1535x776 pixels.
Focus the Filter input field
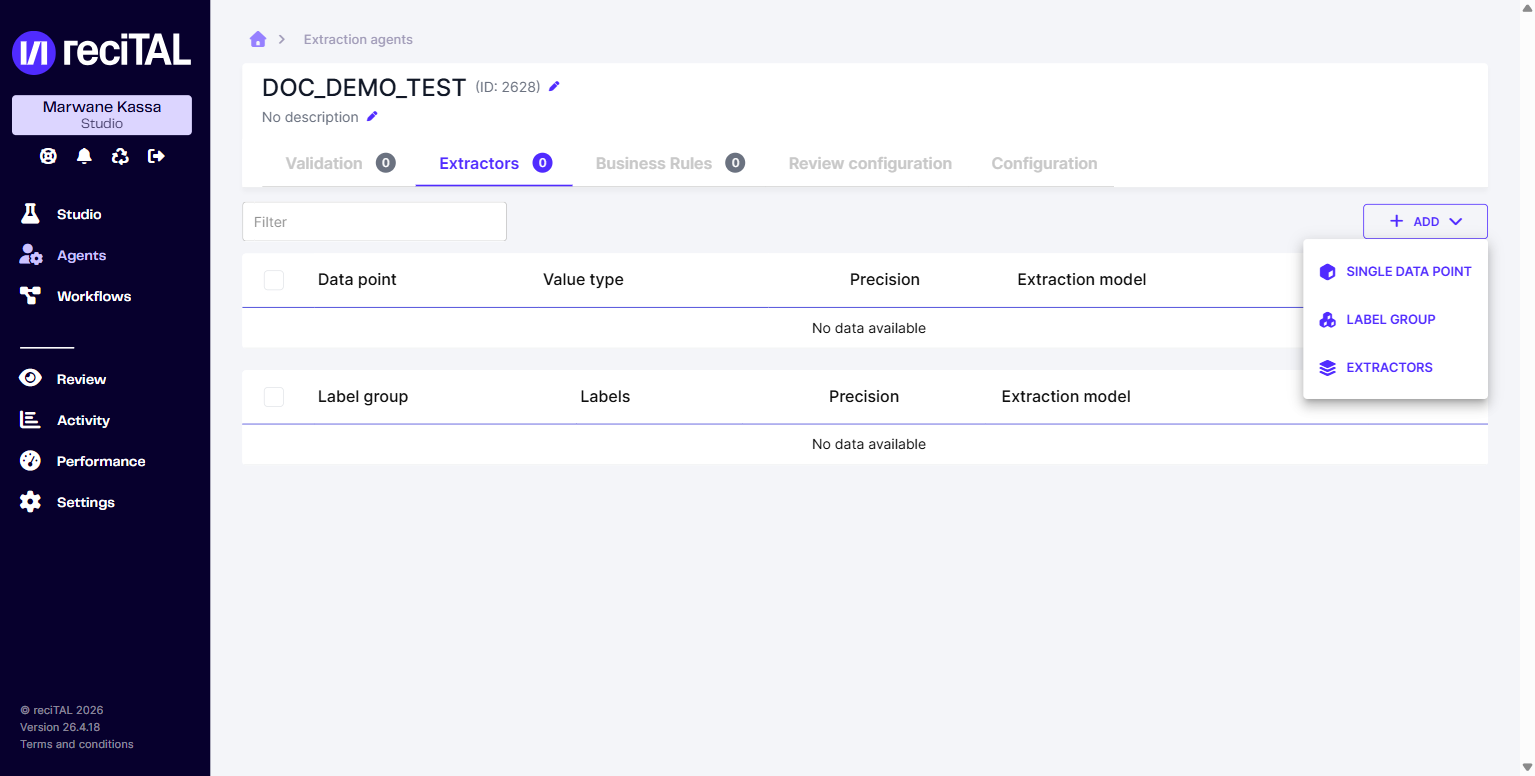[374, 221]
